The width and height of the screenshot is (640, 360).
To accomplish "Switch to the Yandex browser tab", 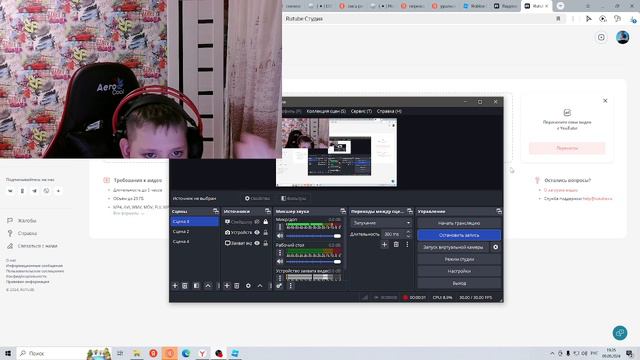I will click(505, 6).
